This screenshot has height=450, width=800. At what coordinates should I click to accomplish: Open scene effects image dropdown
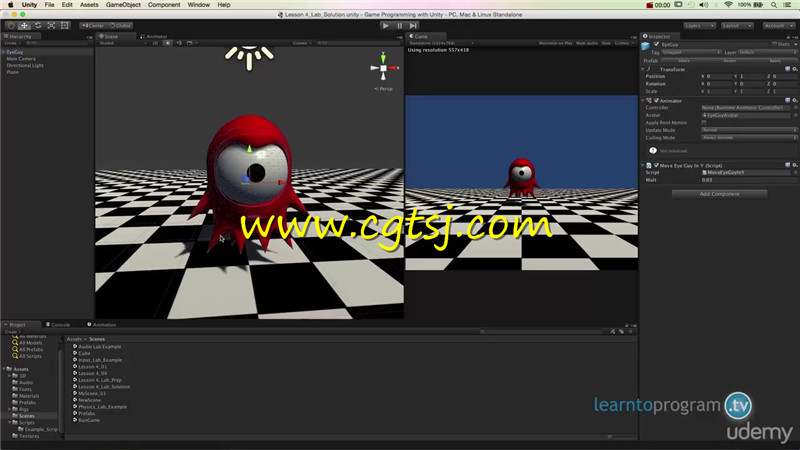[191, 43]
